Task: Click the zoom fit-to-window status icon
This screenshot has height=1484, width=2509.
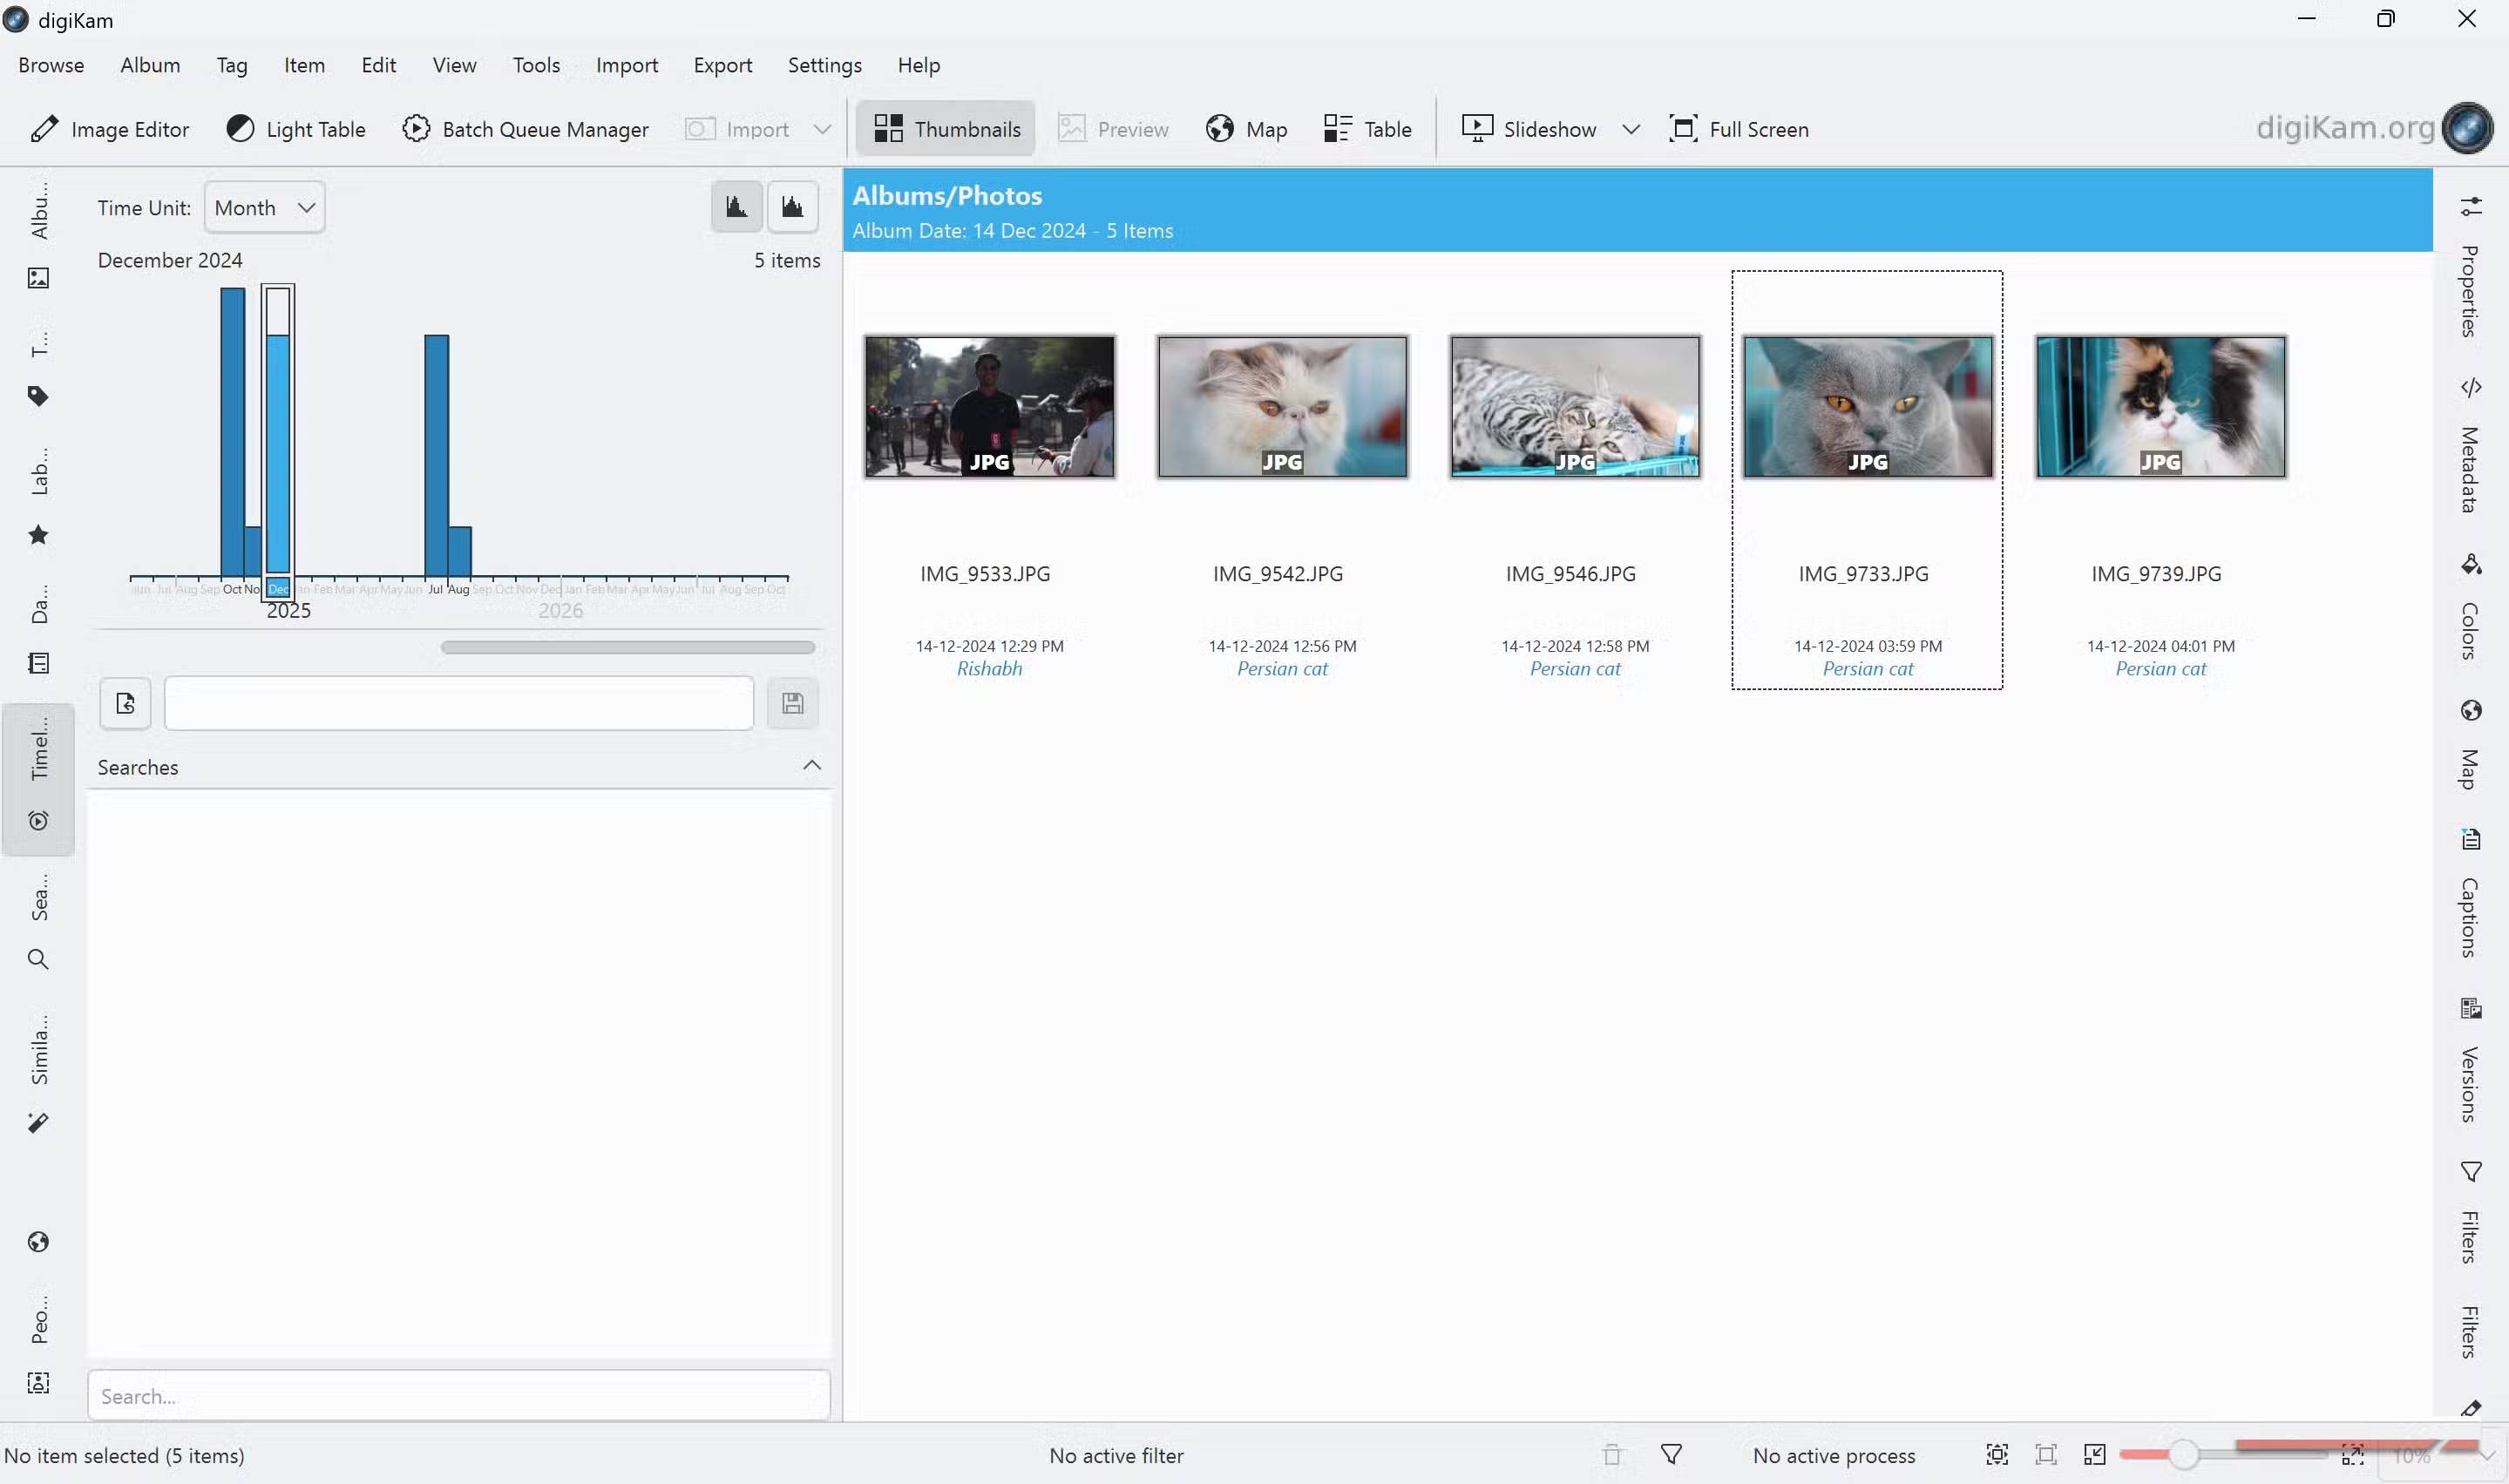Action: click(1996, 1455)
